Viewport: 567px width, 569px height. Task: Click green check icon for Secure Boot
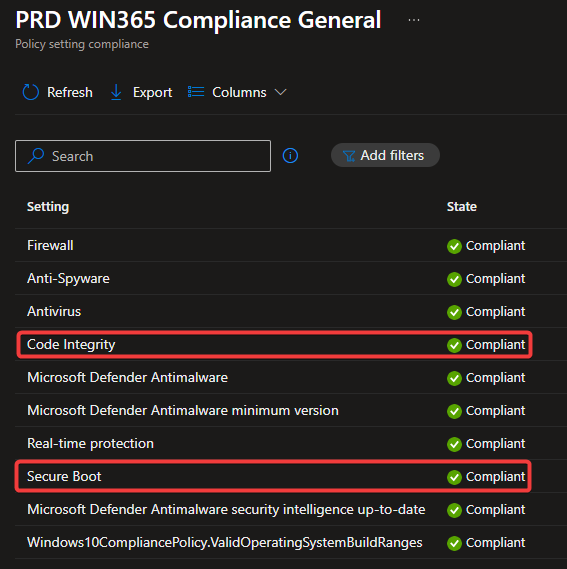(454, 477)
